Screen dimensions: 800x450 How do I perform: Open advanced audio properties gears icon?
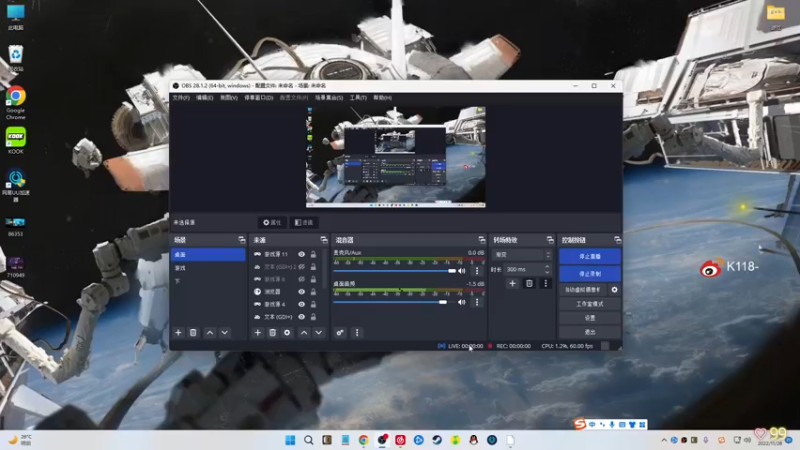[340, 333]
